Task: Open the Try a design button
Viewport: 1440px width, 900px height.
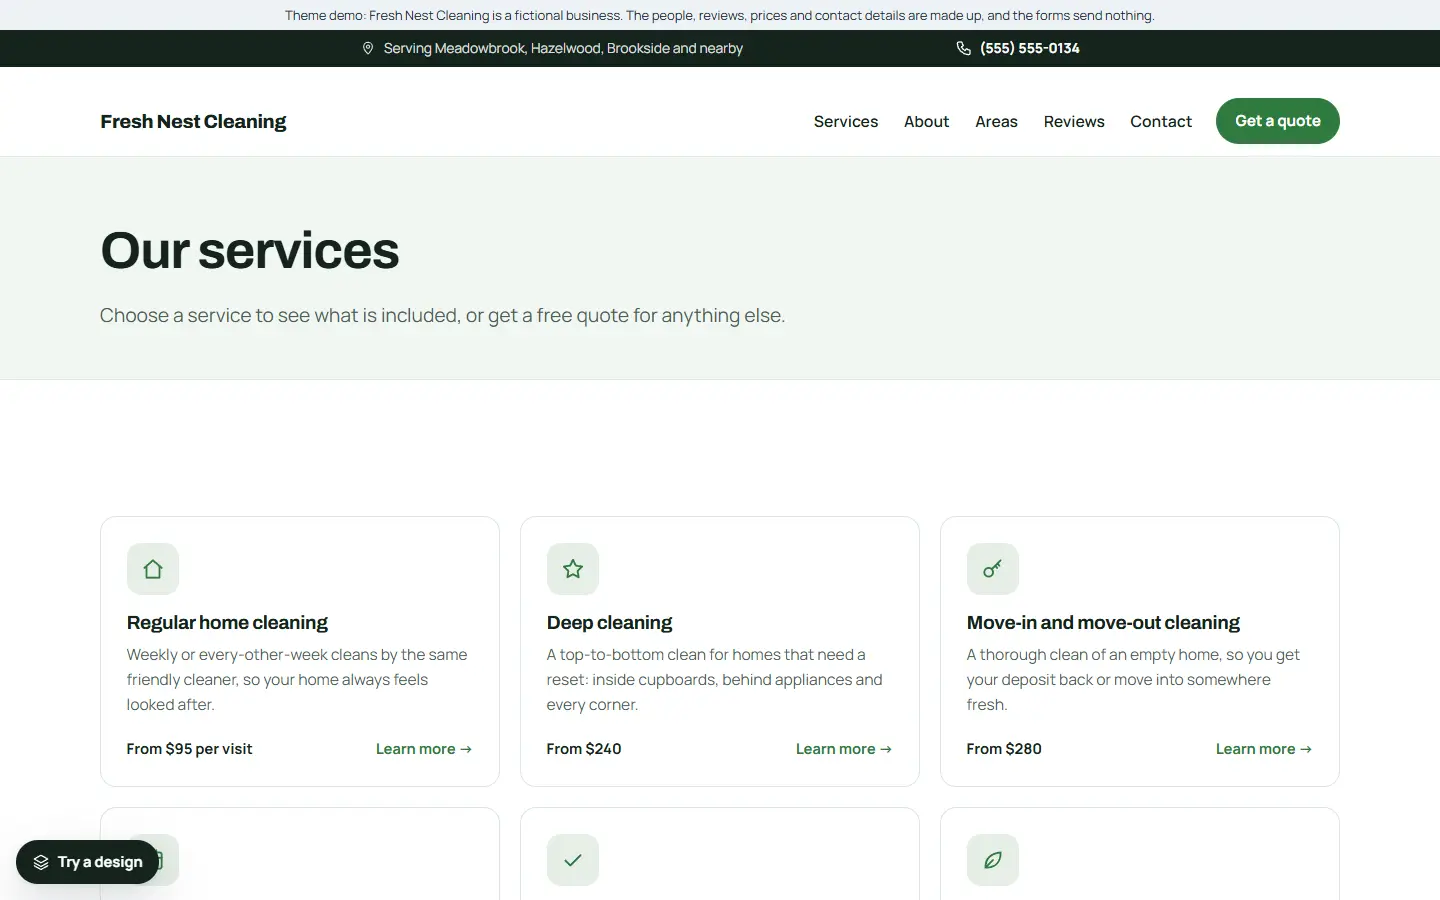Action: click(x=87, y=862)
